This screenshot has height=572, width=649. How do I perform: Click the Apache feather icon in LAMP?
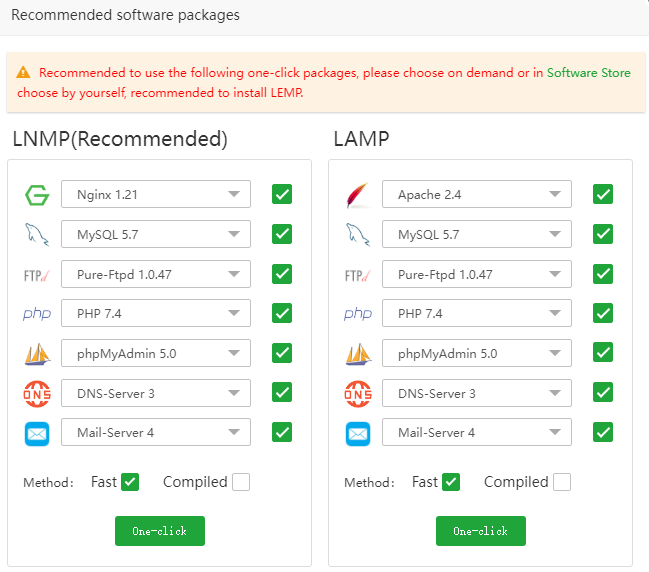[358, 195]
